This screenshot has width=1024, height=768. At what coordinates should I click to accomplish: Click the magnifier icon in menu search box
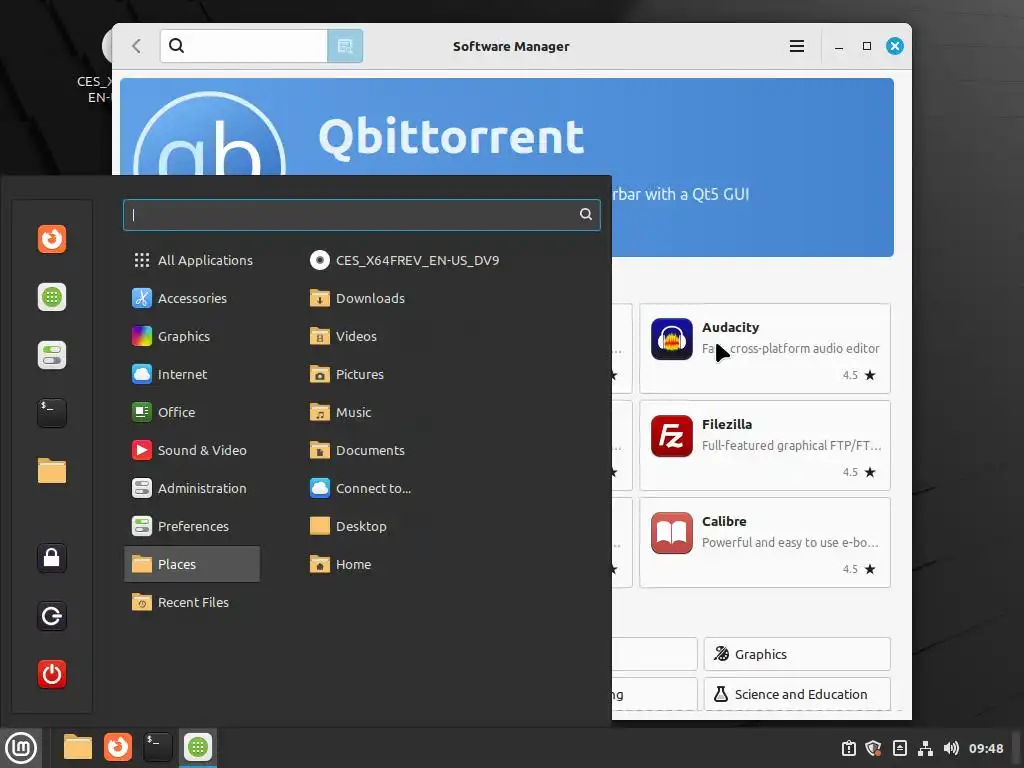click(x=586, y=214)
